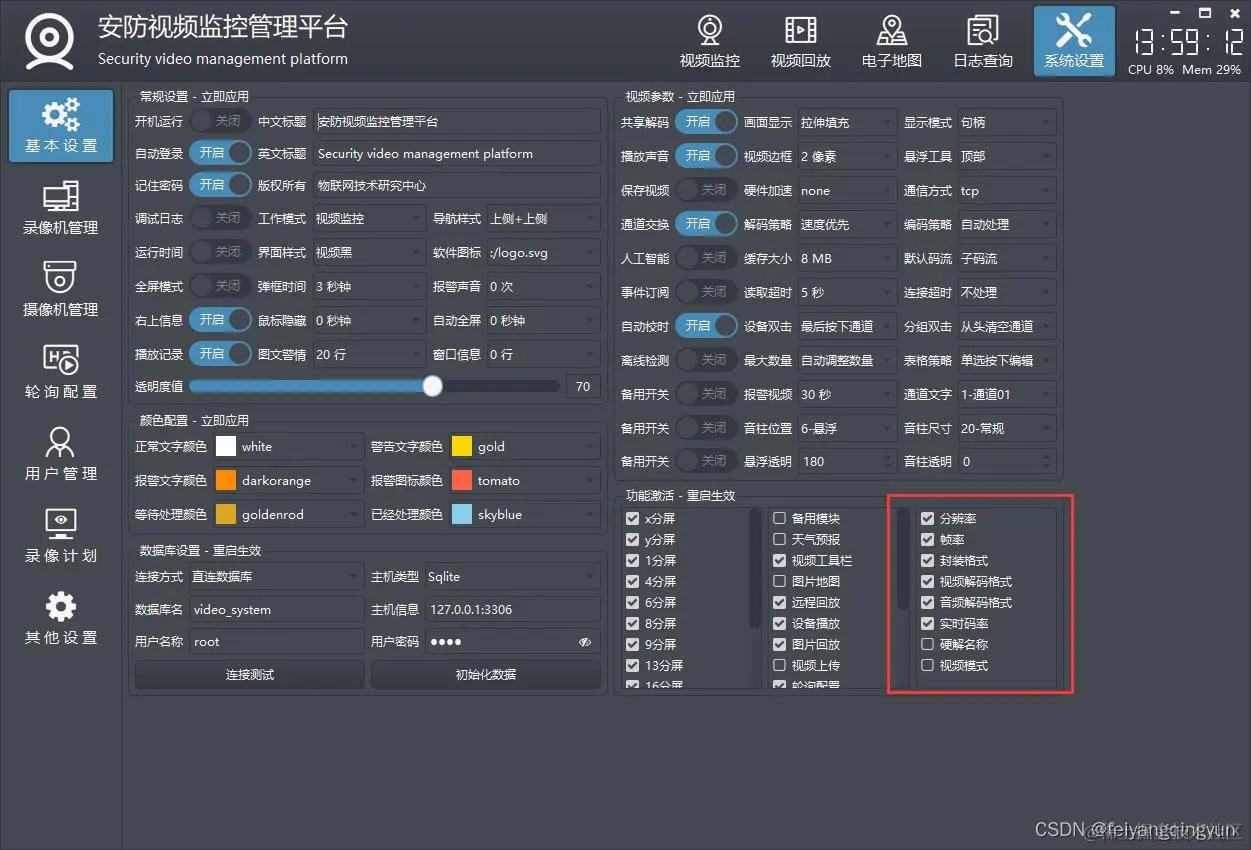This screenshot has height=850, width=1251.
Task: Click the 视频回放 playback icon
Action: pyautogui.click(x=800, y=40)
